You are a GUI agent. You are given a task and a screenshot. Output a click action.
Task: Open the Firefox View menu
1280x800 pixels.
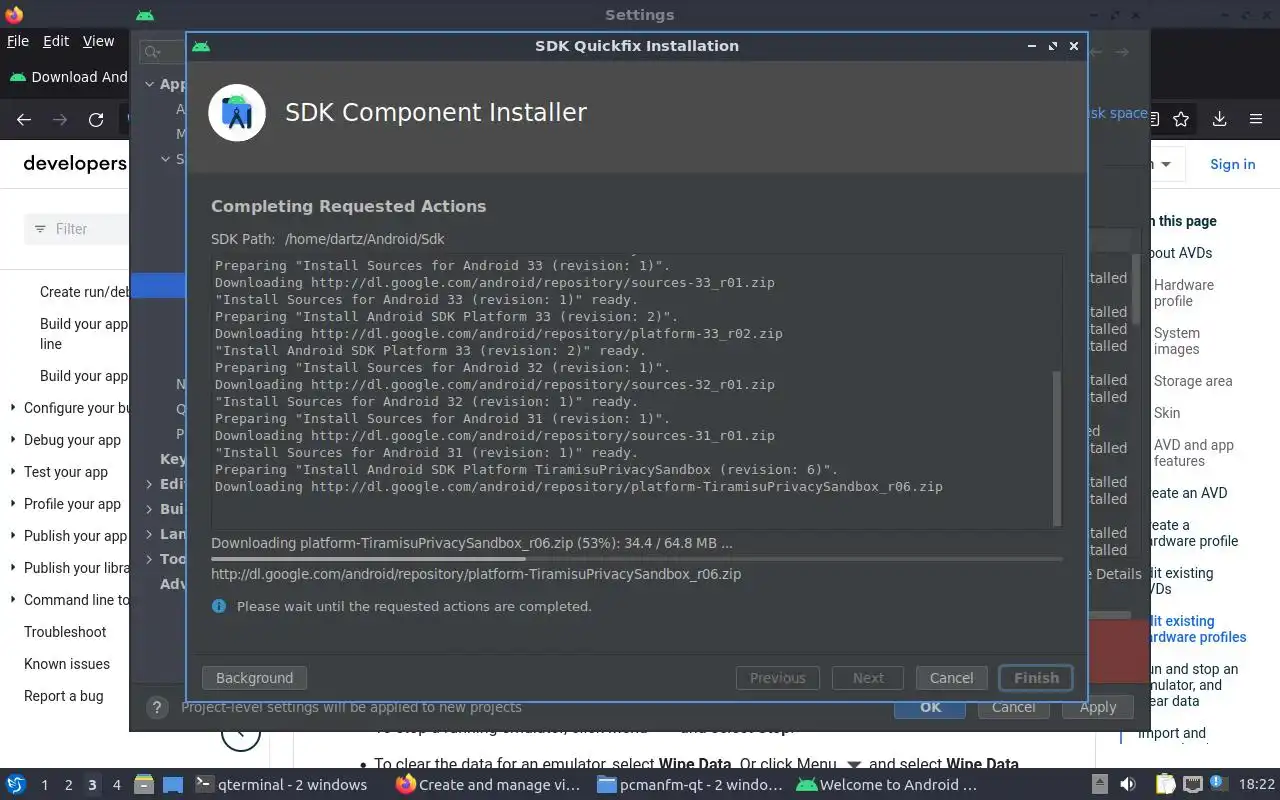[98, 41]
